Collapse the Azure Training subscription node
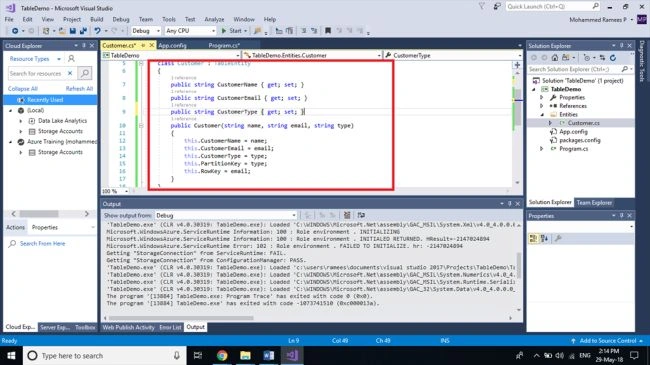Screen dimensions: 650x365 coord(10,142)
